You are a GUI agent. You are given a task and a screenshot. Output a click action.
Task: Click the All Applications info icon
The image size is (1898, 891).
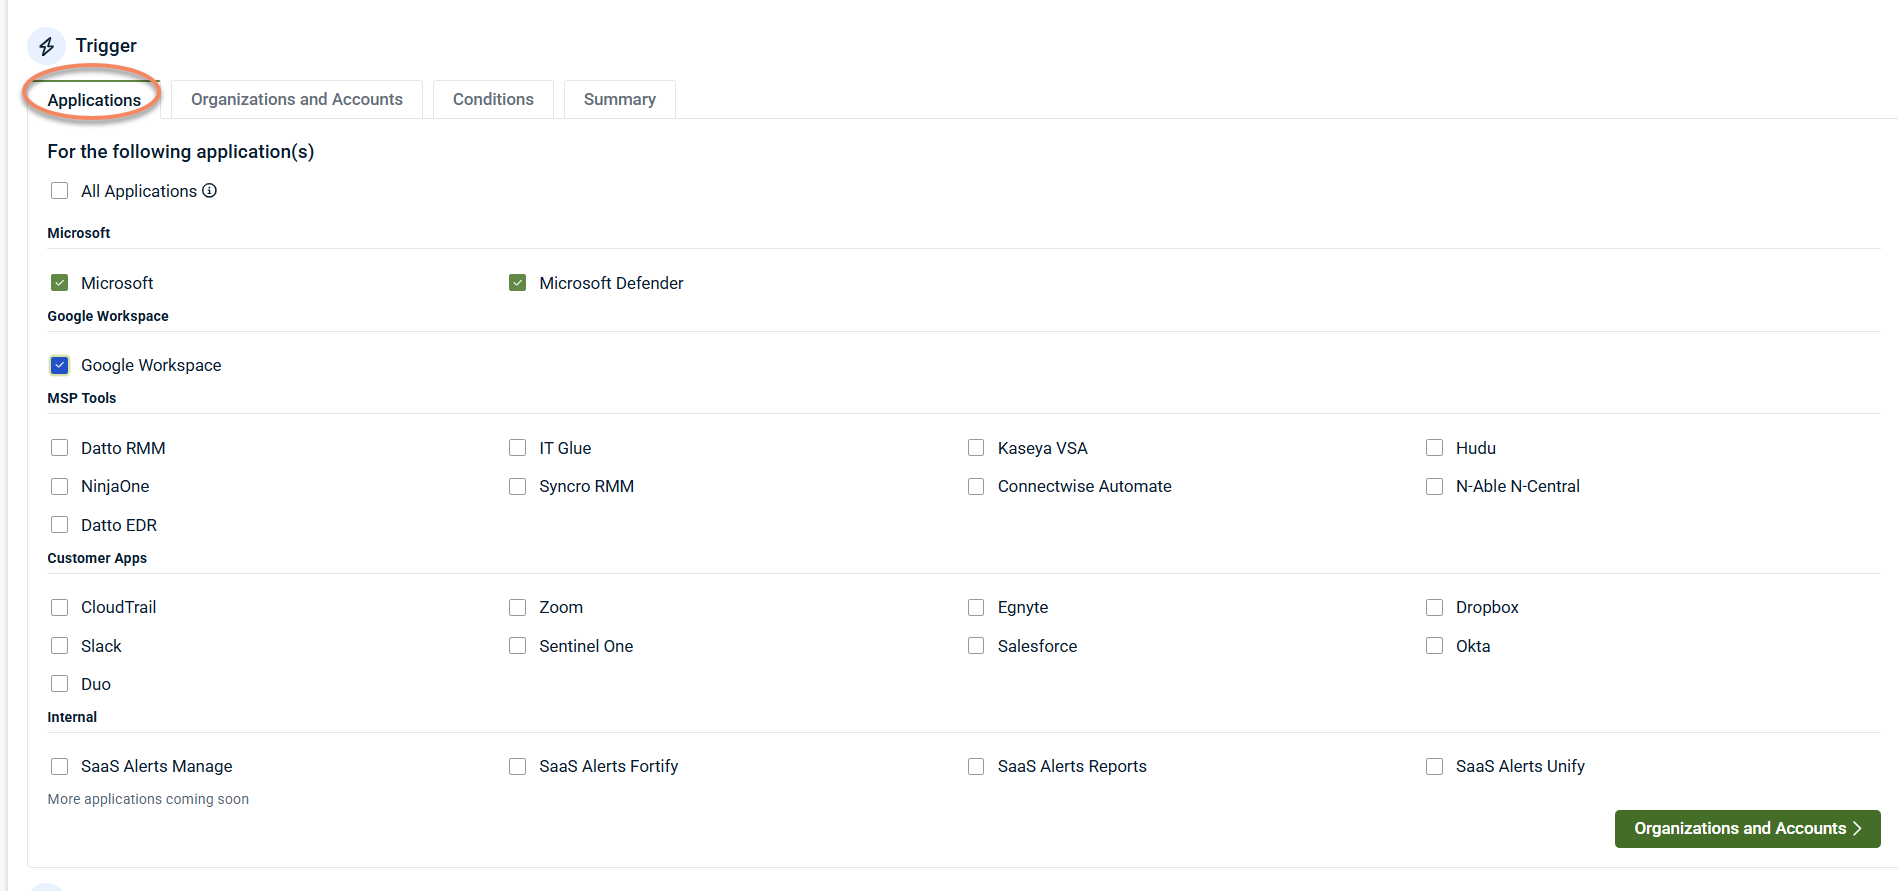click(x=210, y=191)
